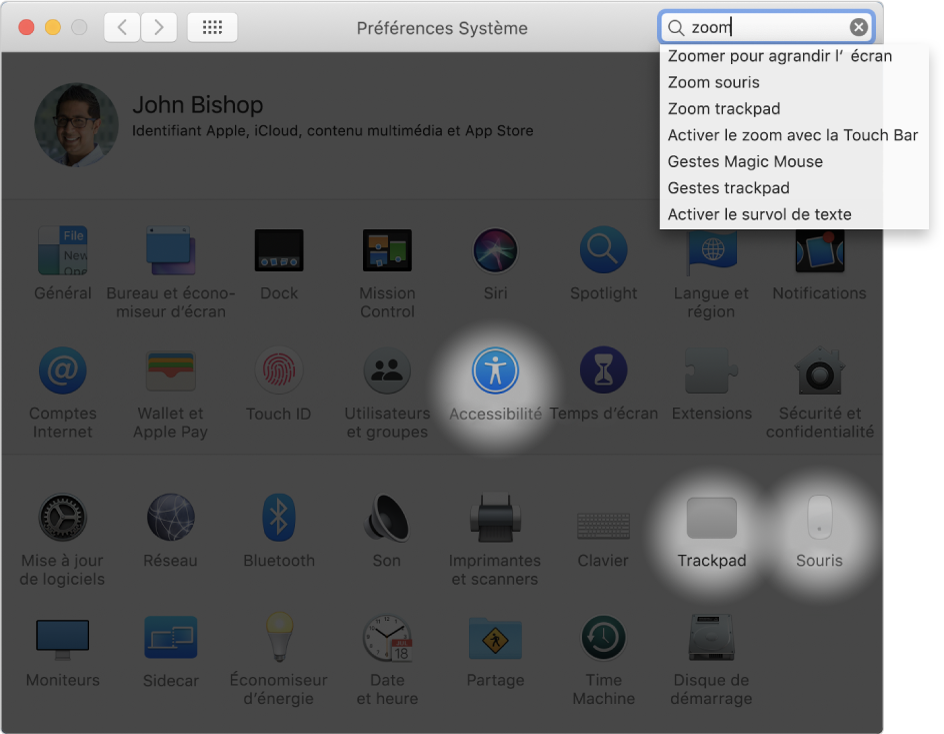Go forward with the right chevron button
The height and width of the screenshot is (734, 944).
[x=159, y=27]
